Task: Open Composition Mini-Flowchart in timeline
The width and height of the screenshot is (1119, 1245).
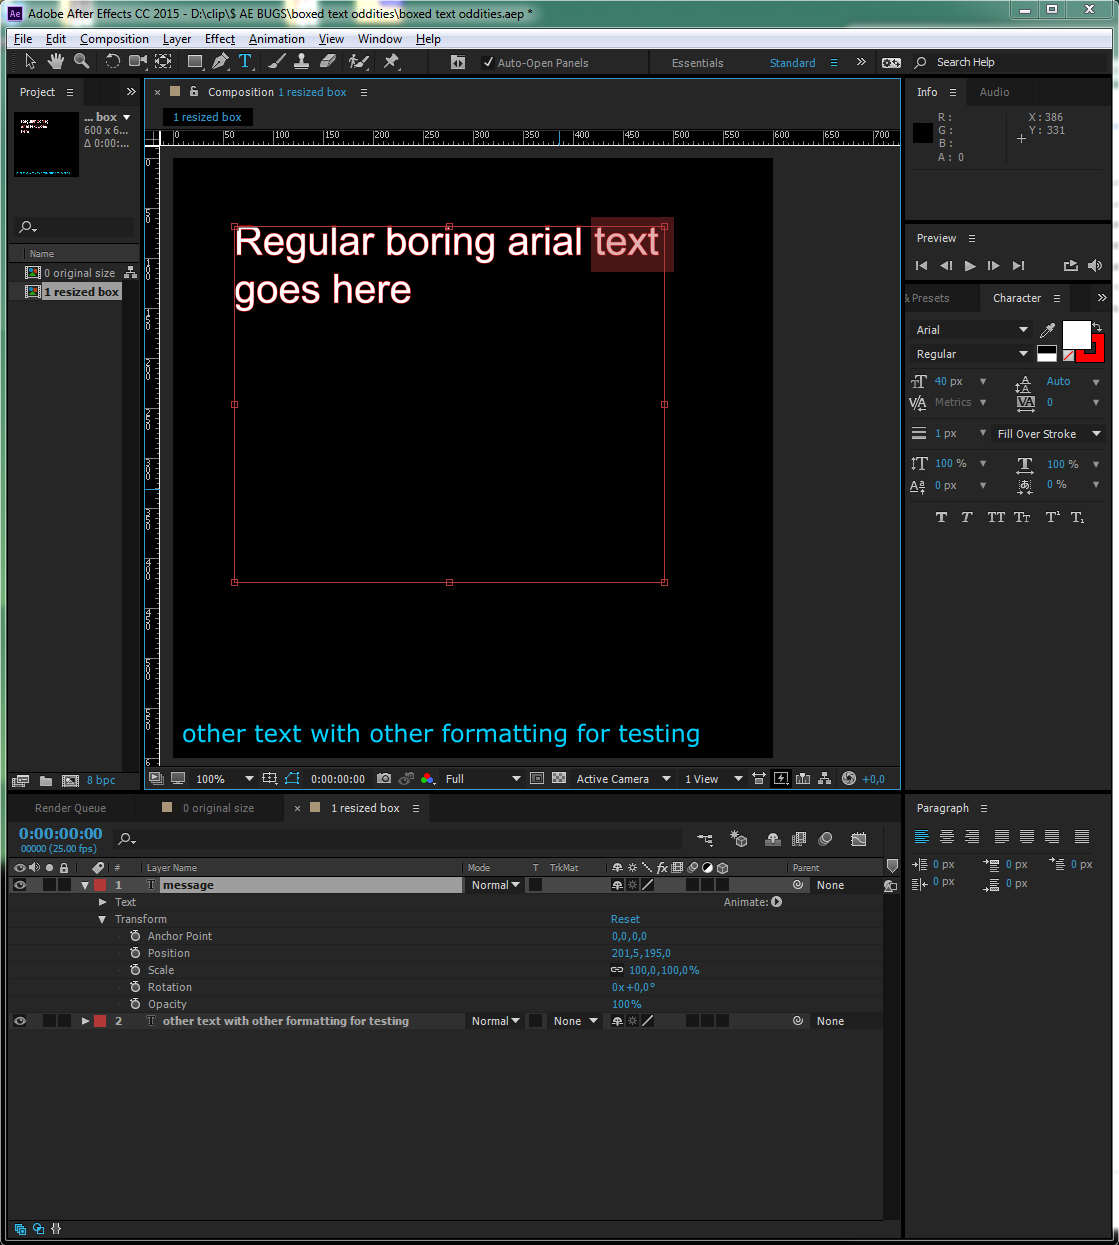Action: tap(705, 839)
